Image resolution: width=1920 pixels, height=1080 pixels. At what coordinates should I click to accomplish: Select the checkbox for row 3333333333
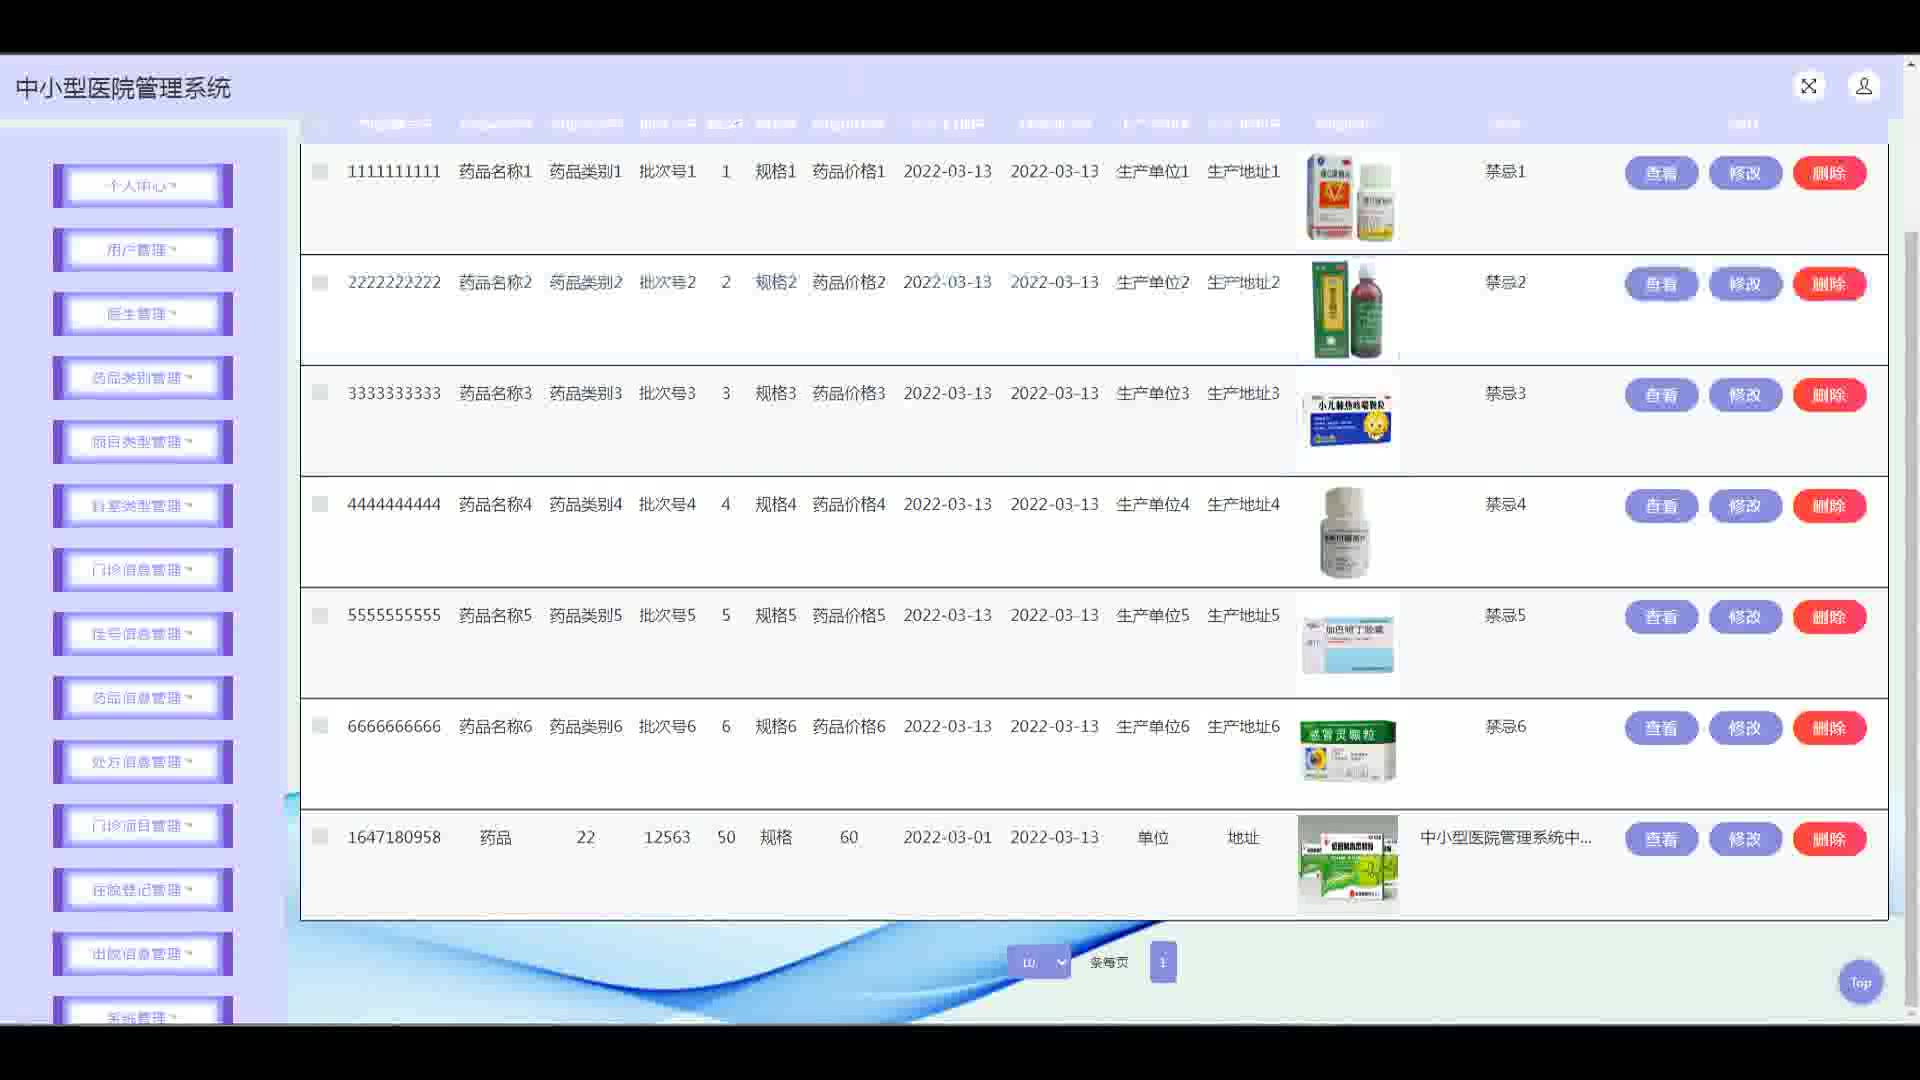(320, 393)
